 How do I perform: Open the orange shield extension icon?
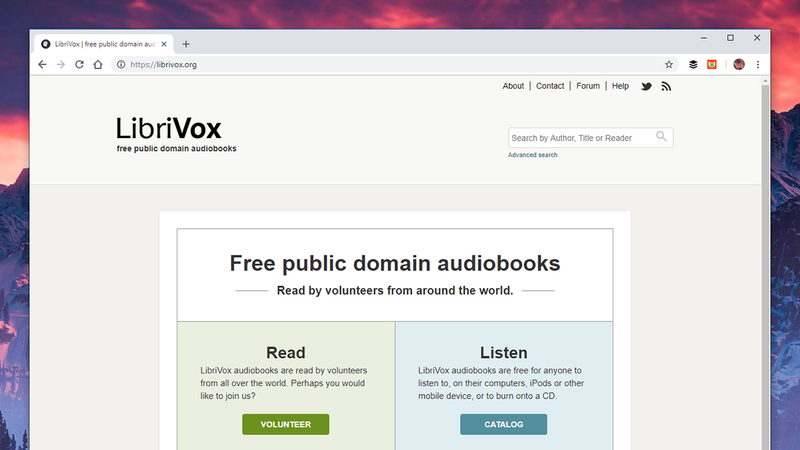click(x=712, y=64)
